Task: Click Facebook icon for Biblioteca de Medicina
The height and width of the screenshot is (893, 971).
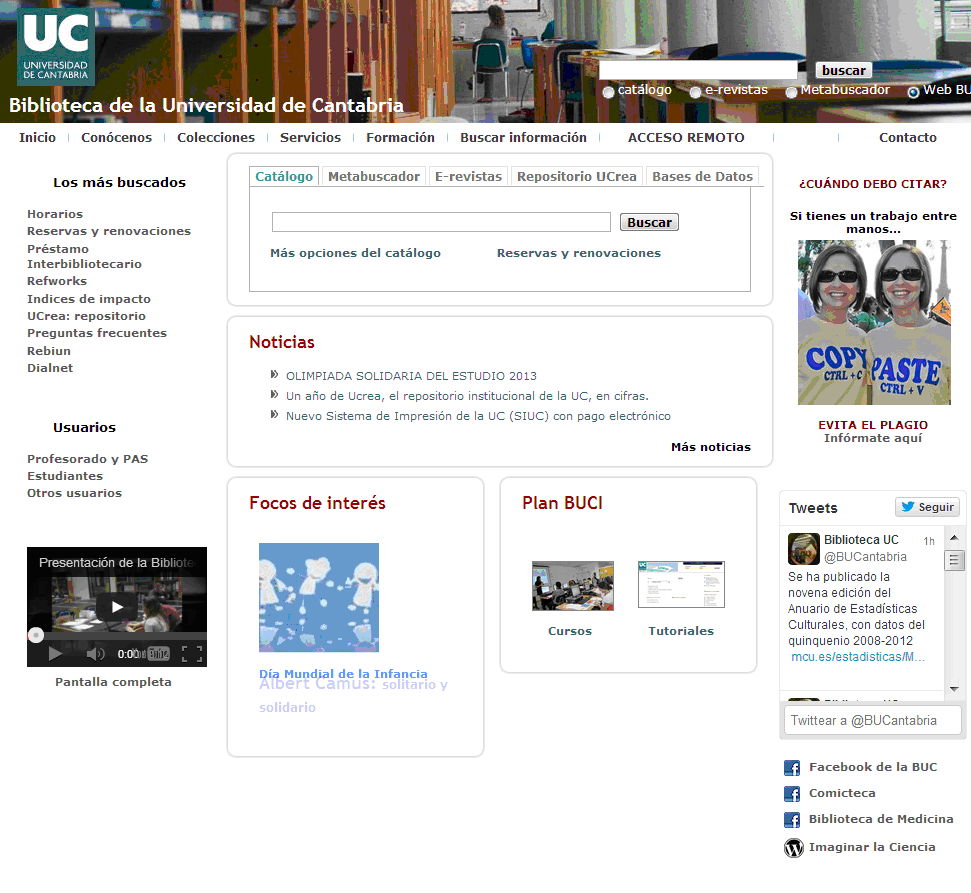Action: (x=792, y=820)
